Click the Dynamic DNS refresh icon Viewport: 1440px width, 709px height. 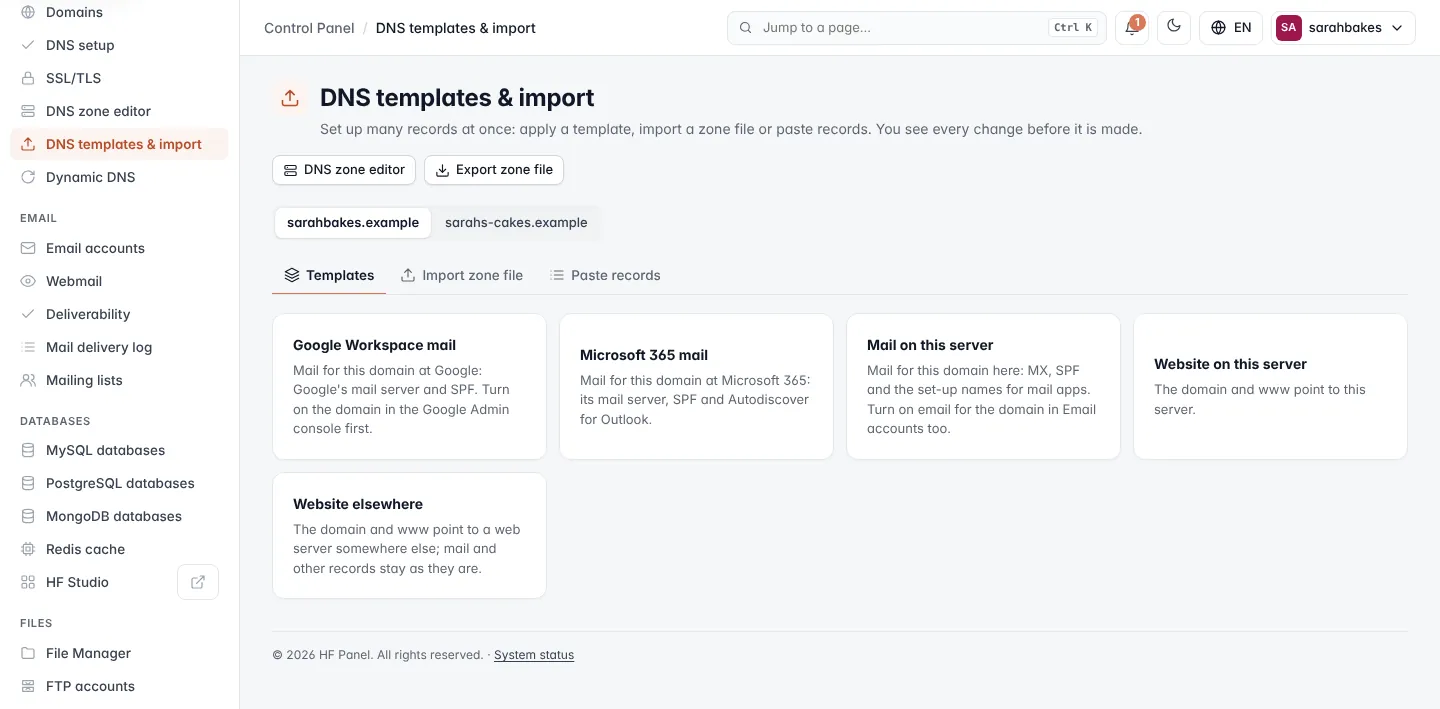click(x=28, y=177)
